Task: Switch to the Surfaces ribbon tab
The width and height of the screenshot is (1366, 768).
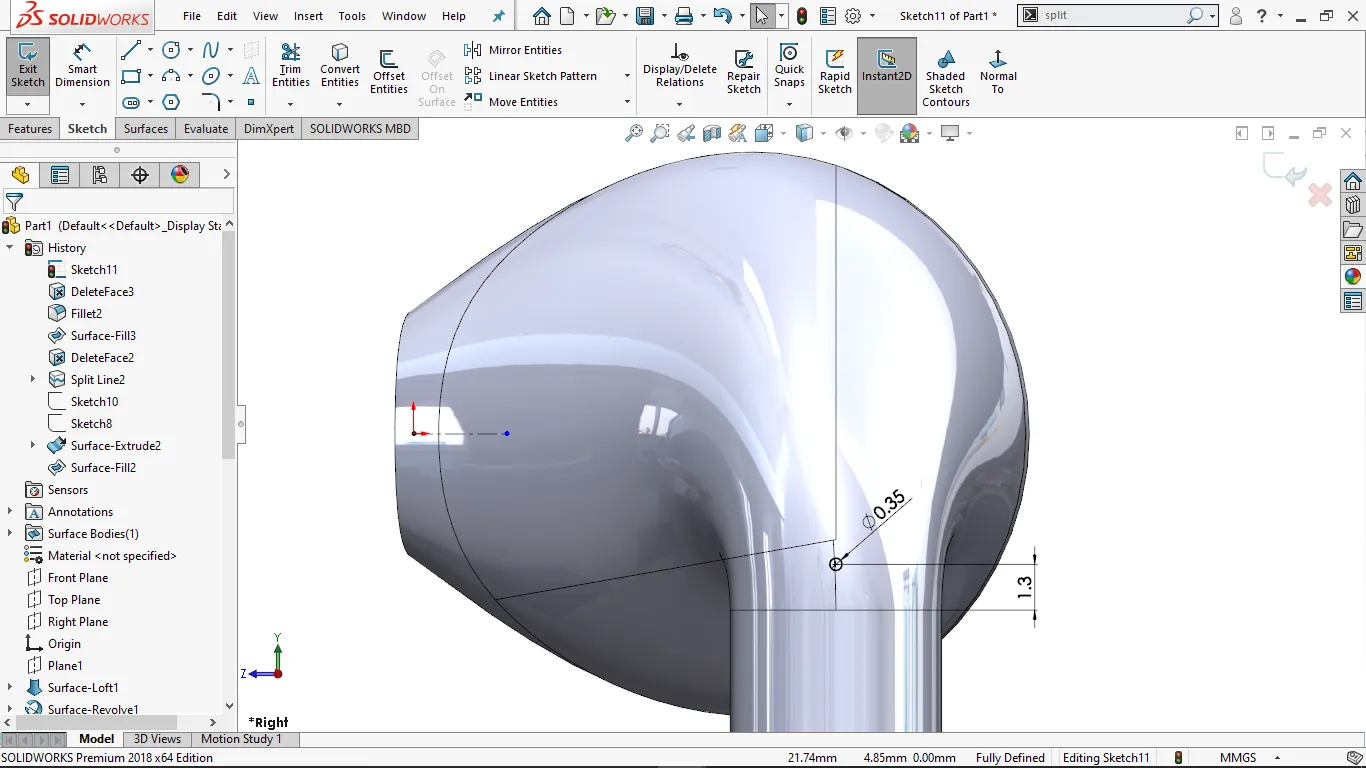Action: tap(146, 129)
